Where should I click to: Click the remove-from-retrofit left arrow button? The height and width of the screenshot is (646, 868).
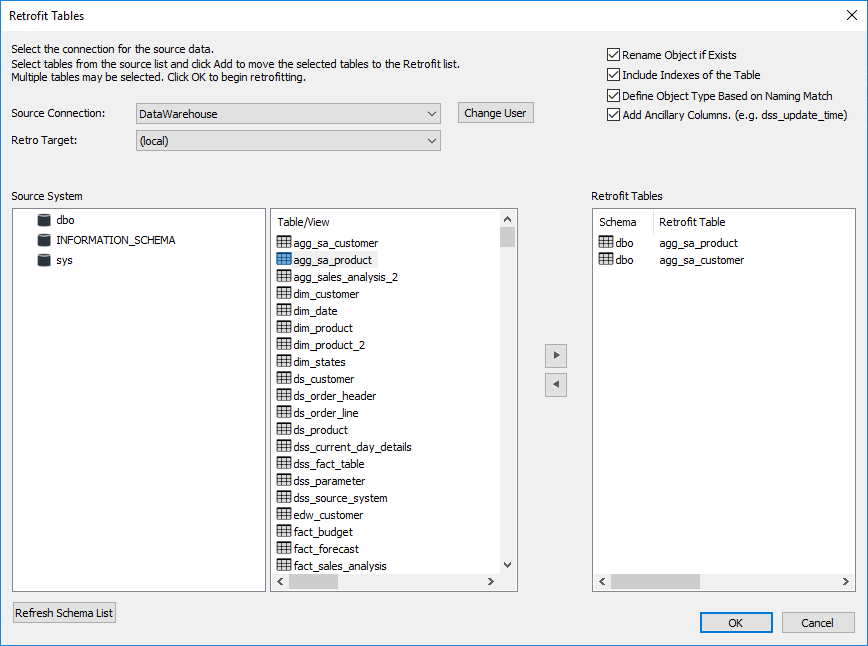point(557,384)
